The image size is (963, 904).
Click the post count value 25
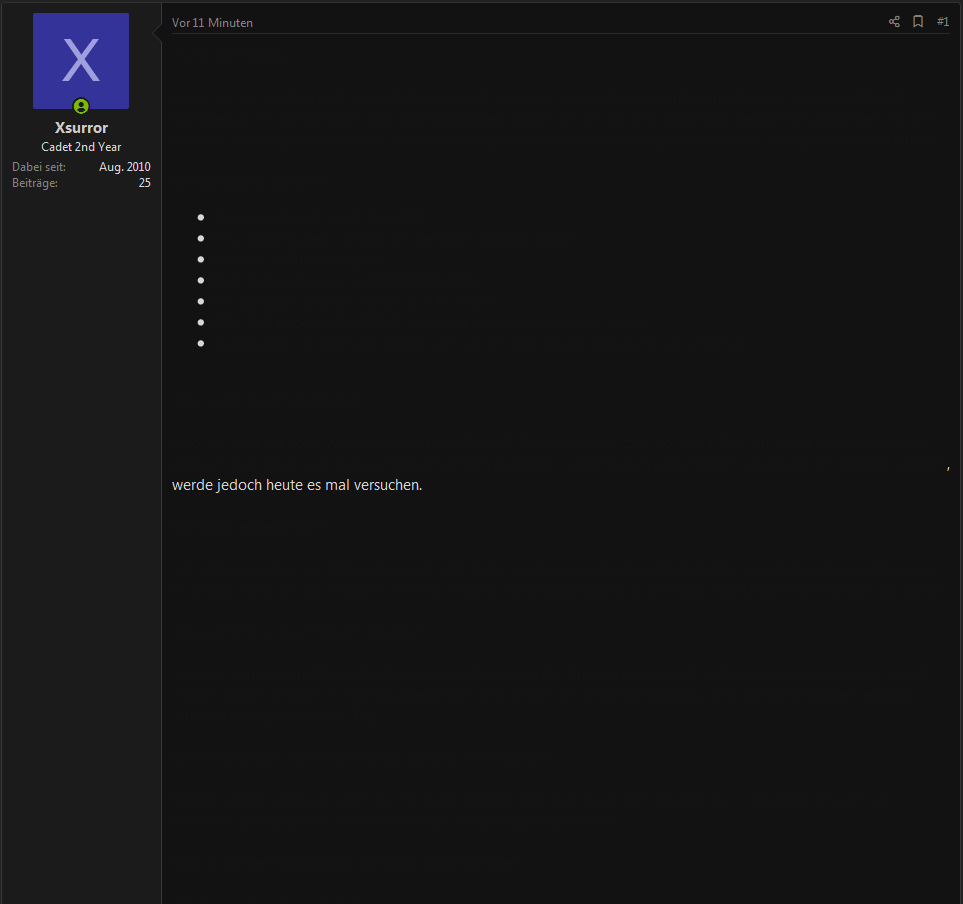(x=144, y=183)
